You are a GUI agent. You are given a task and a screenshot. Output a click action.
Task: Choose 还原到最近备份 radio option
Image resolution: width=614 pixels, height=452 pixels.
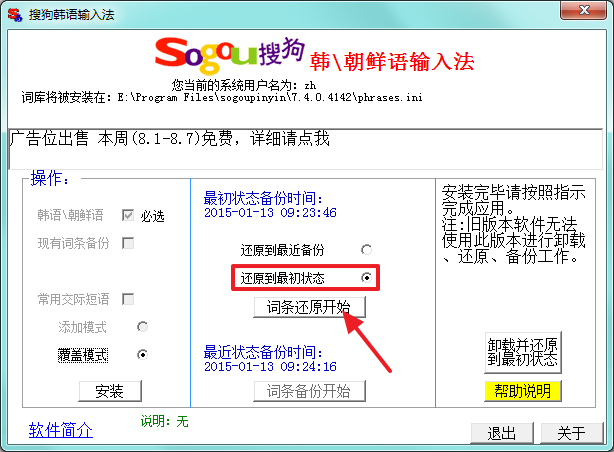366,250
